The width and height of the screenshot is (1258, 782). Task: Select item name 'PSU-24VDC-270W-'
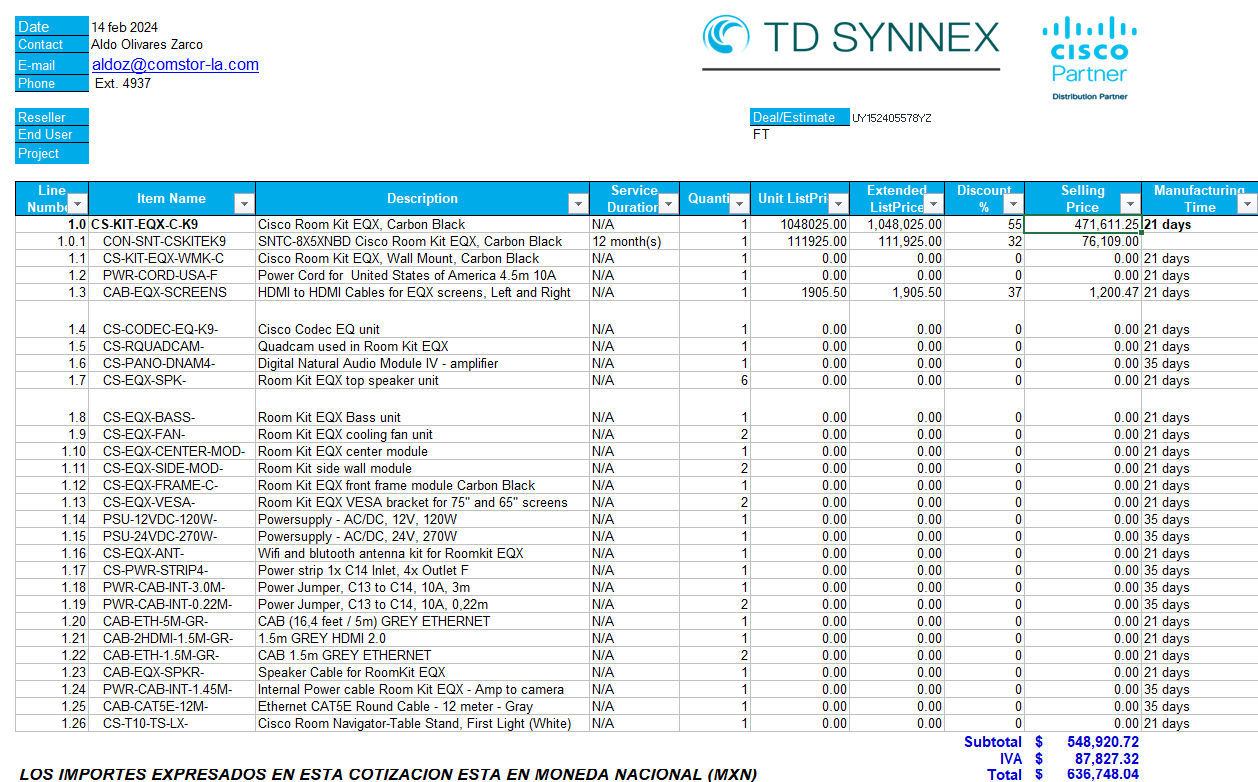pos(160,537)
